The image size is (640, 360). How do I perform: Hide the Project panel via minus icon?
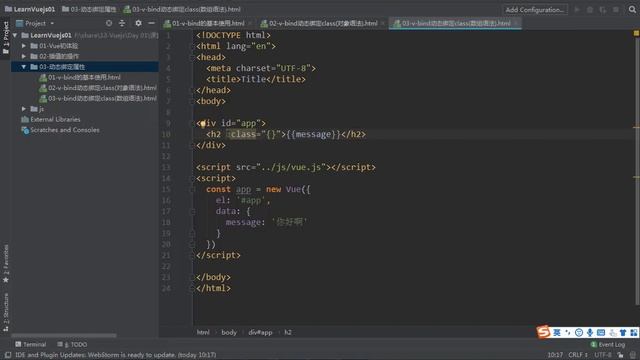pyautogui.click(x=151, y=23)
